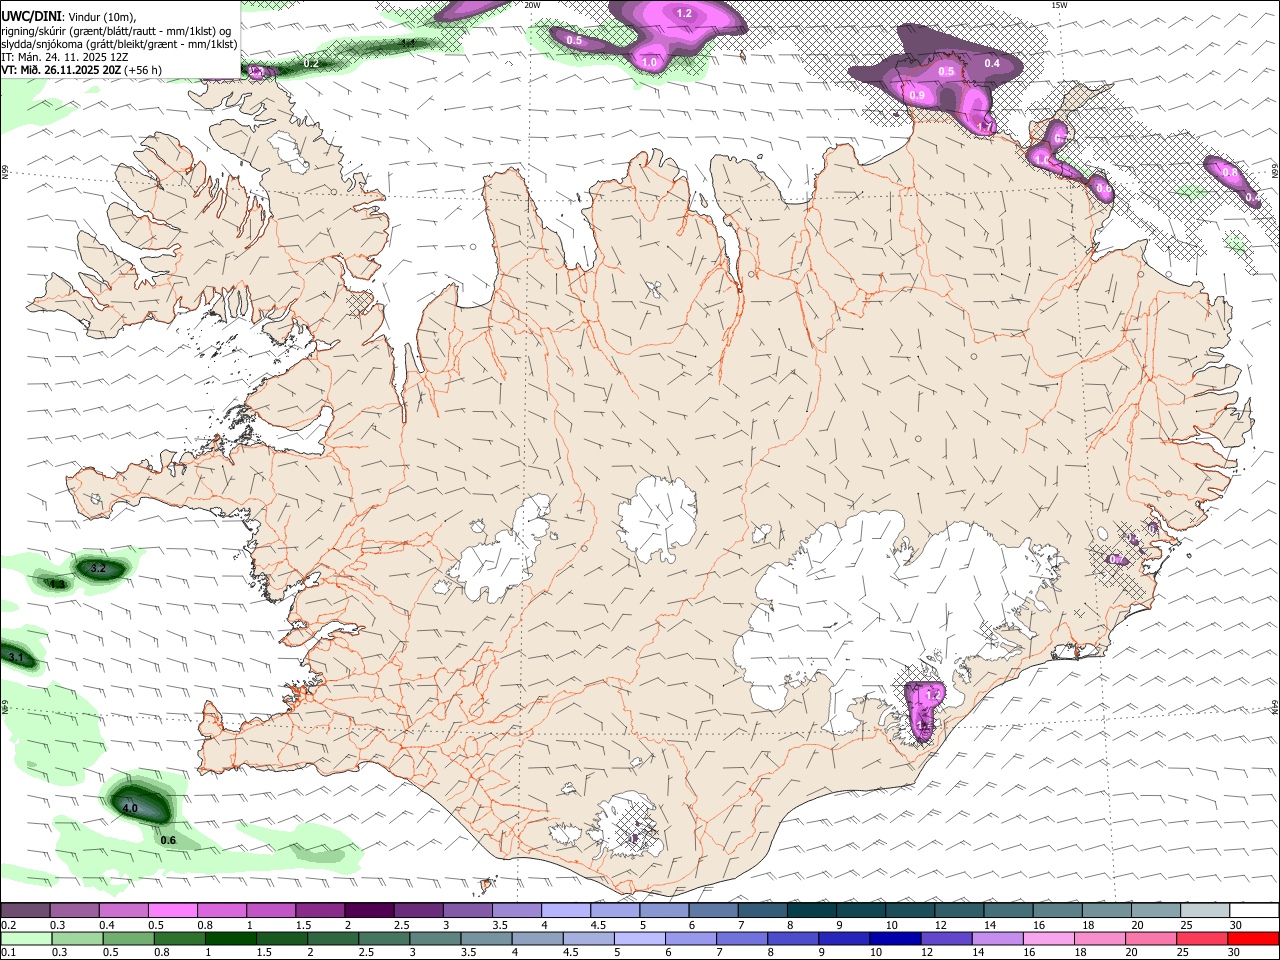The height and width of the screenshot is (960, 1280).
Task: Pick the dark teal swatch between 8 and 9
Action: coord(810,910)
